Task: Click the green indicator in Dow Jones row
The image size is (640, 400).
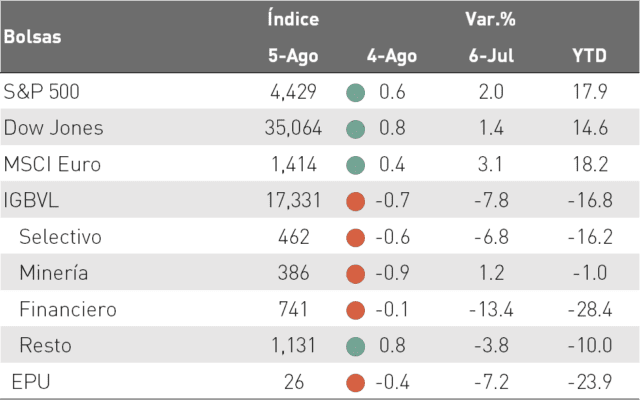Action: tap(356, 129)
